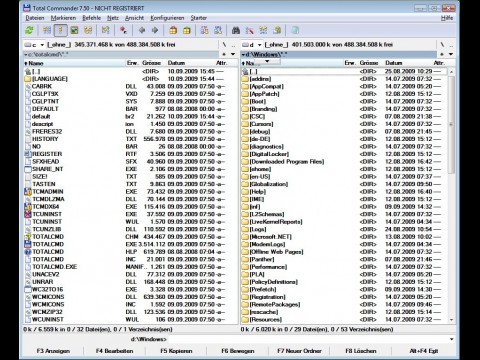Image resolution: width=480 pixels, height=360 pixels.
Task: Click the F8 Löschen button
Action: point(361,351)
